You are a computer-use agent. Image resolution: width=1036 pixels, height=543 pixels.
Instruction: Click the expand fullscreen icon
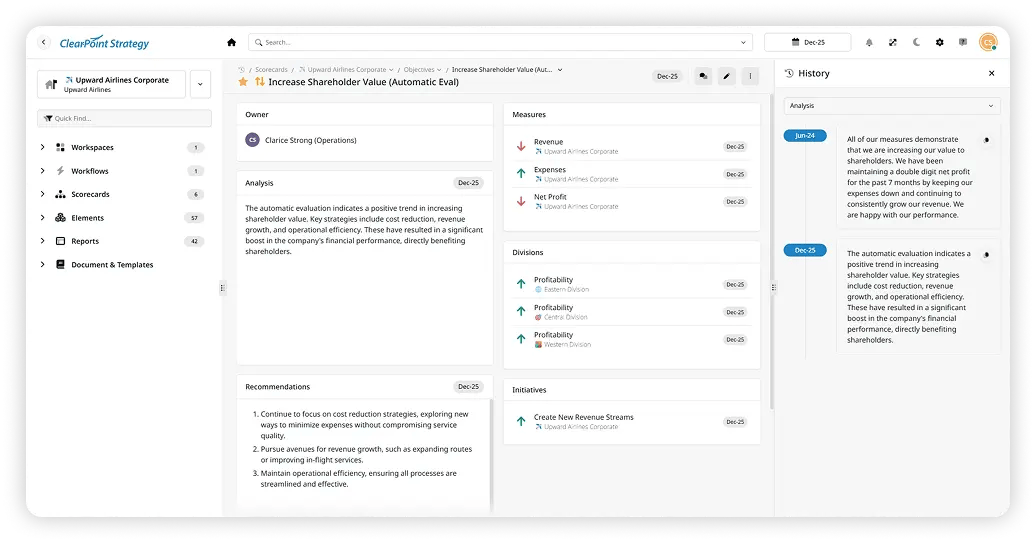point(893,42)
